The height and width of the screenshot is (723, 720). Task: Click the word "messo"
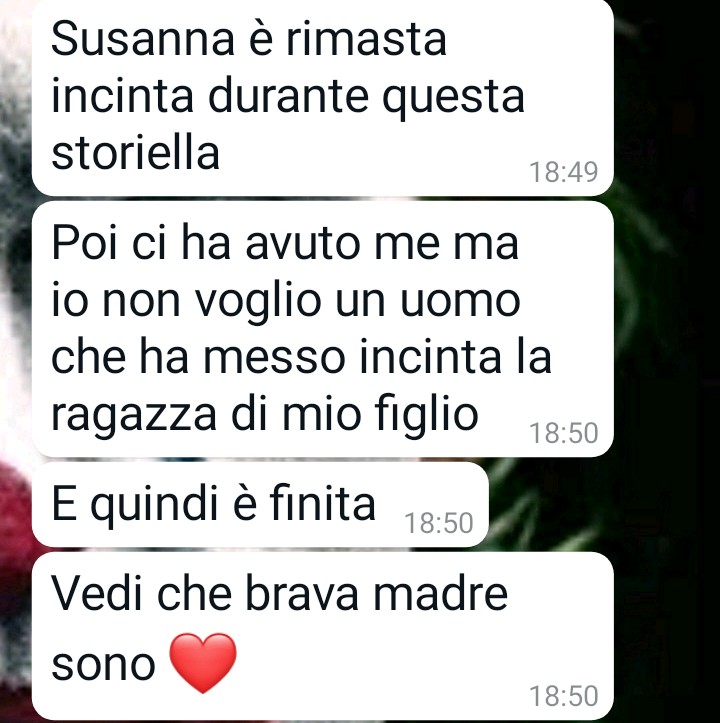click(274, 358)
